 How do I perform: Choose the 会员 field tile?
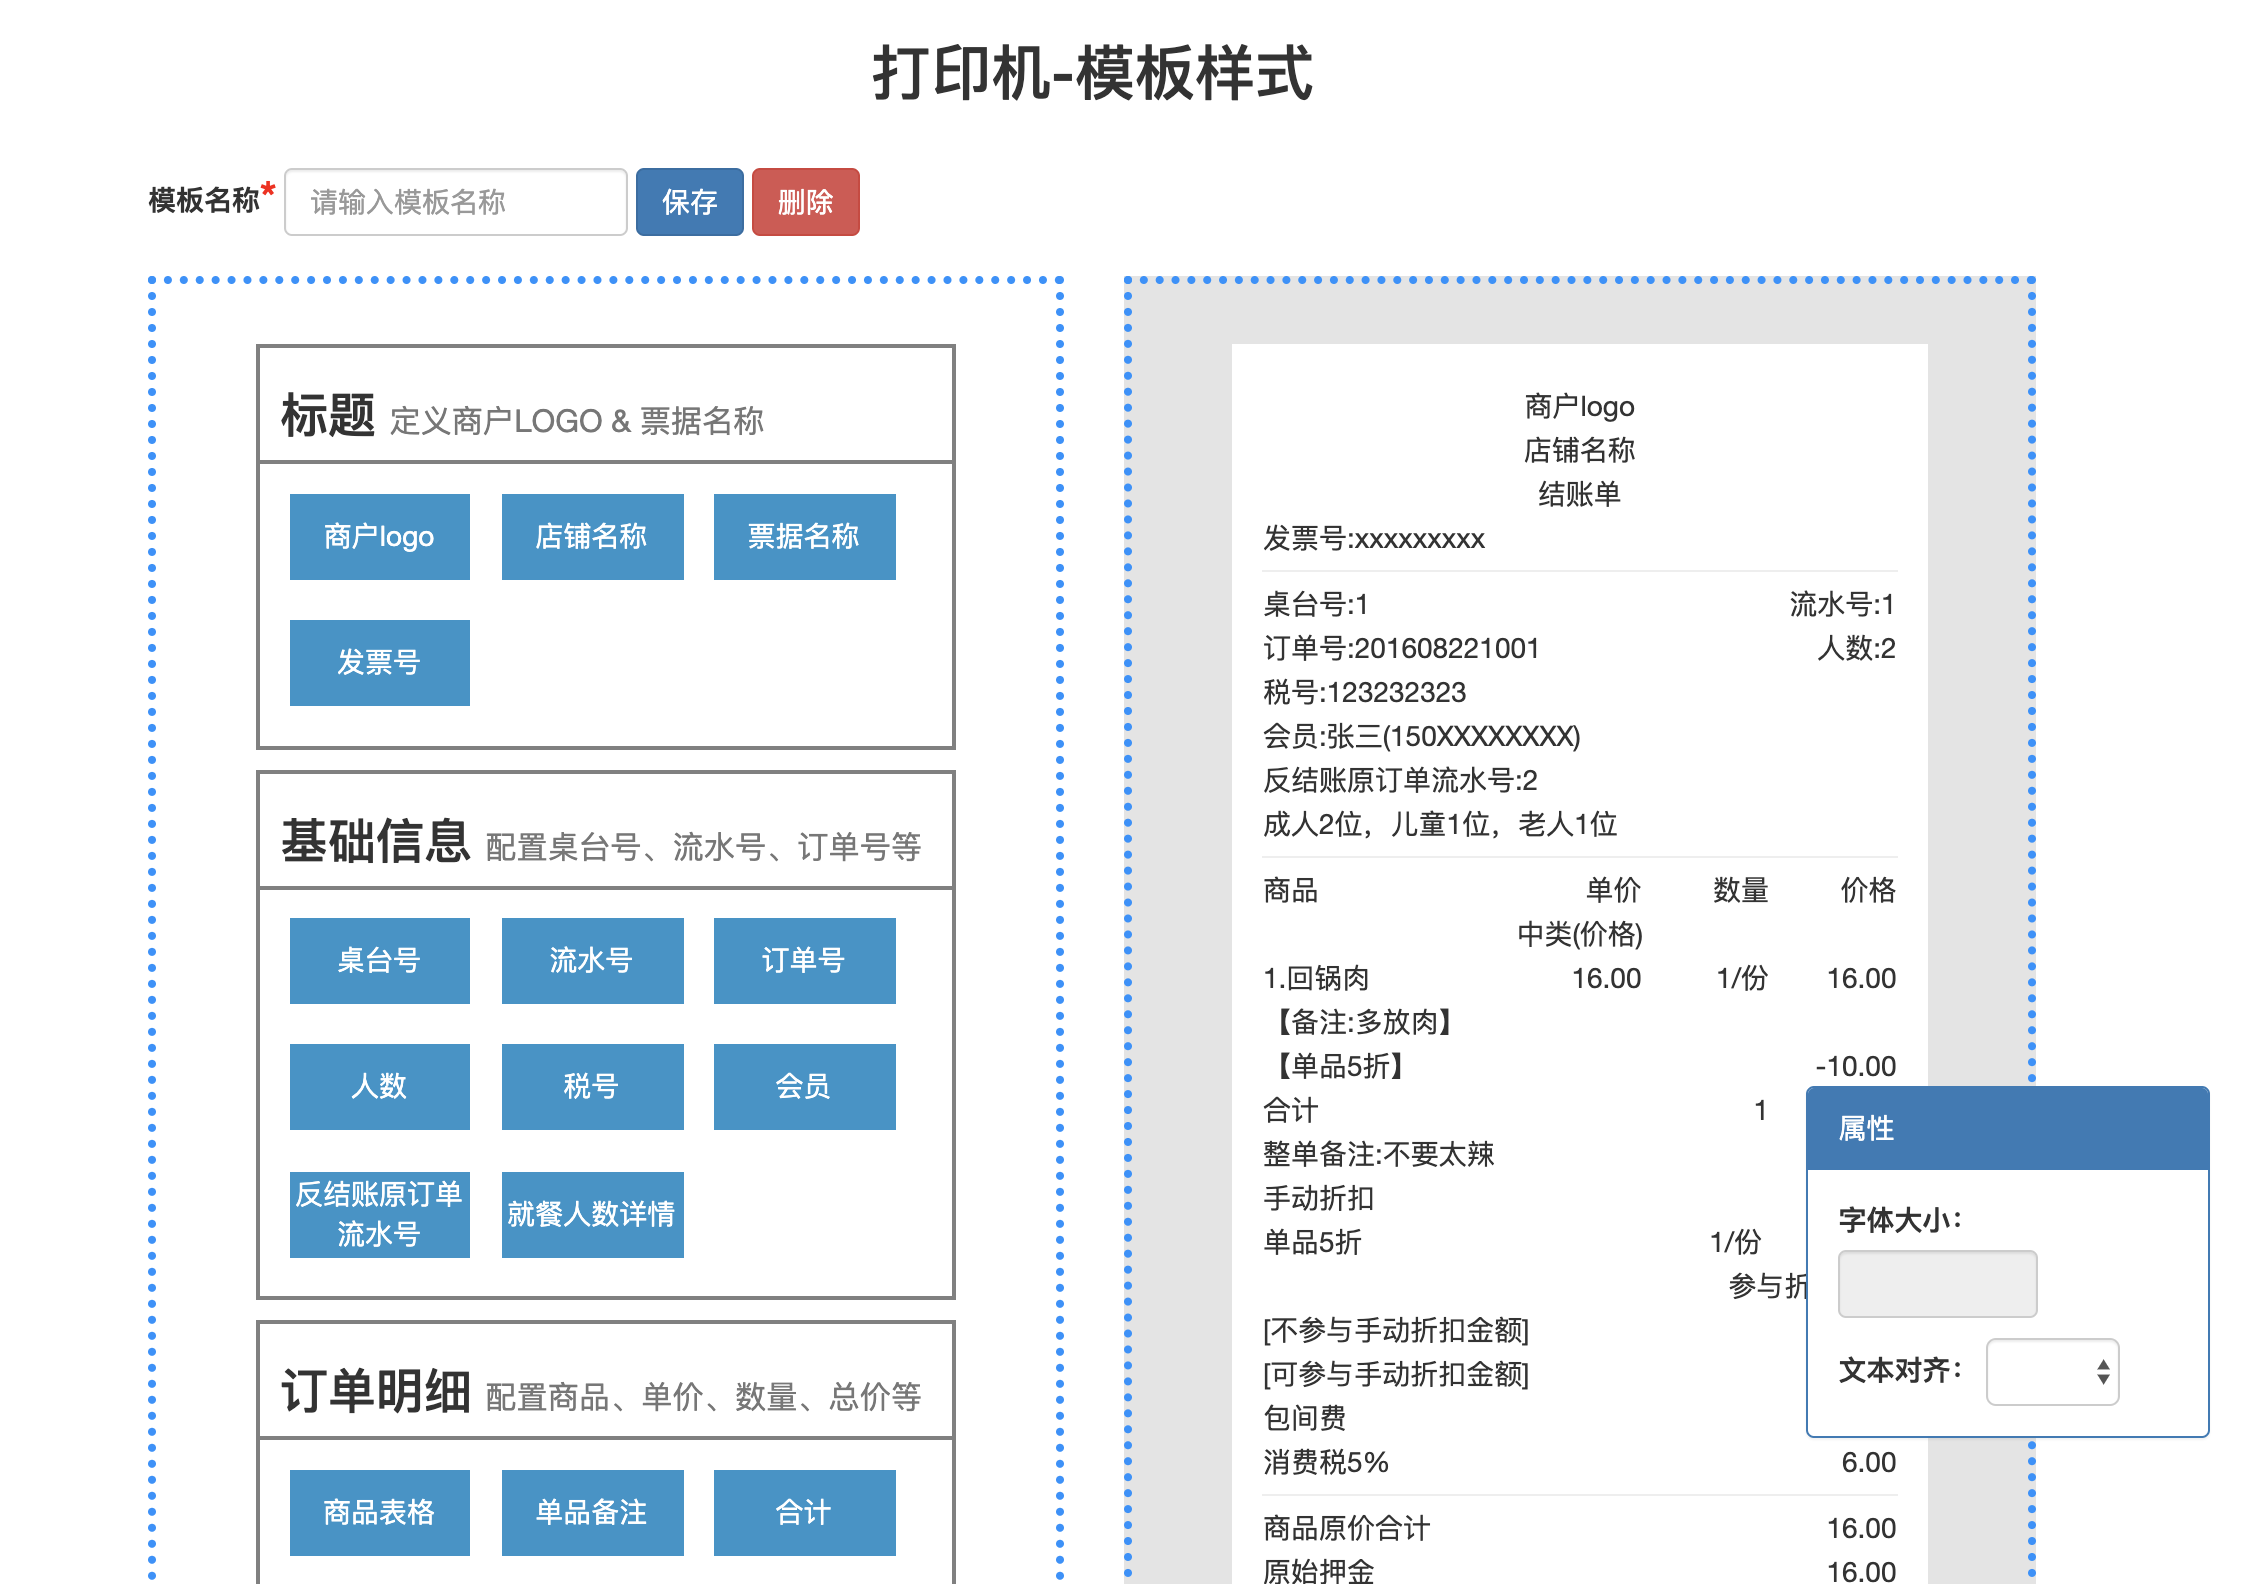click(804, 1087)
